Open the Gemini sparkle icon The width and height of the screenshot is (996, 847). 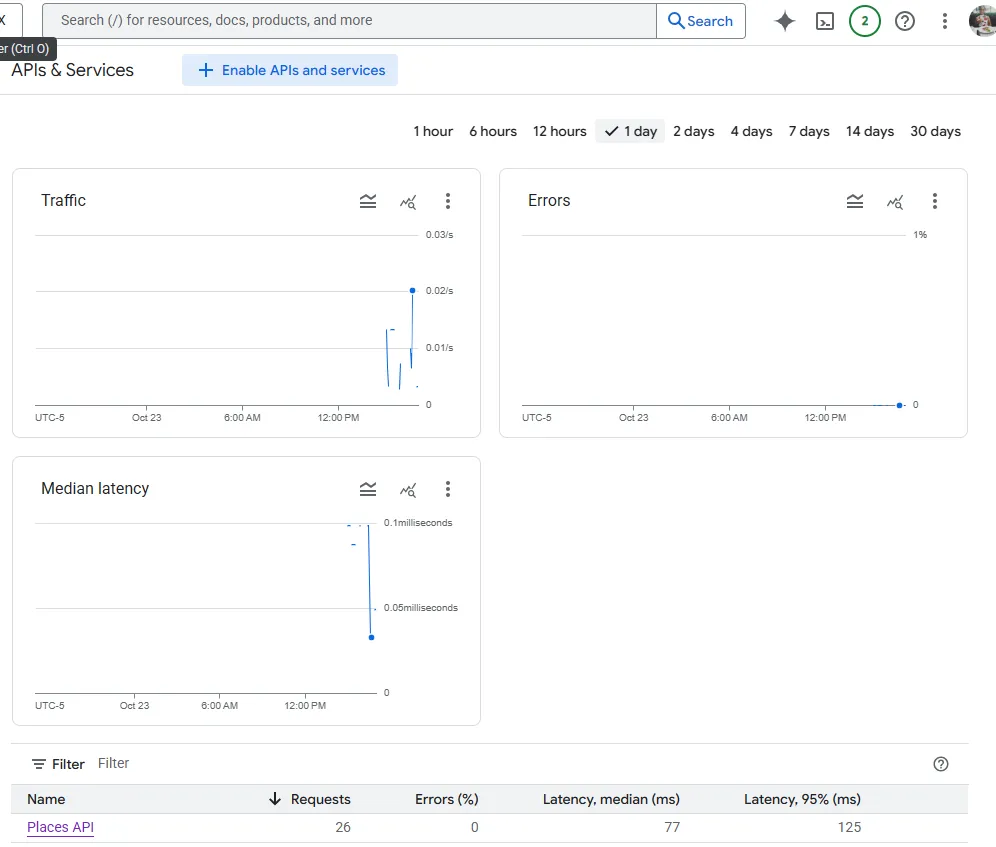click(x=784, y=20)
